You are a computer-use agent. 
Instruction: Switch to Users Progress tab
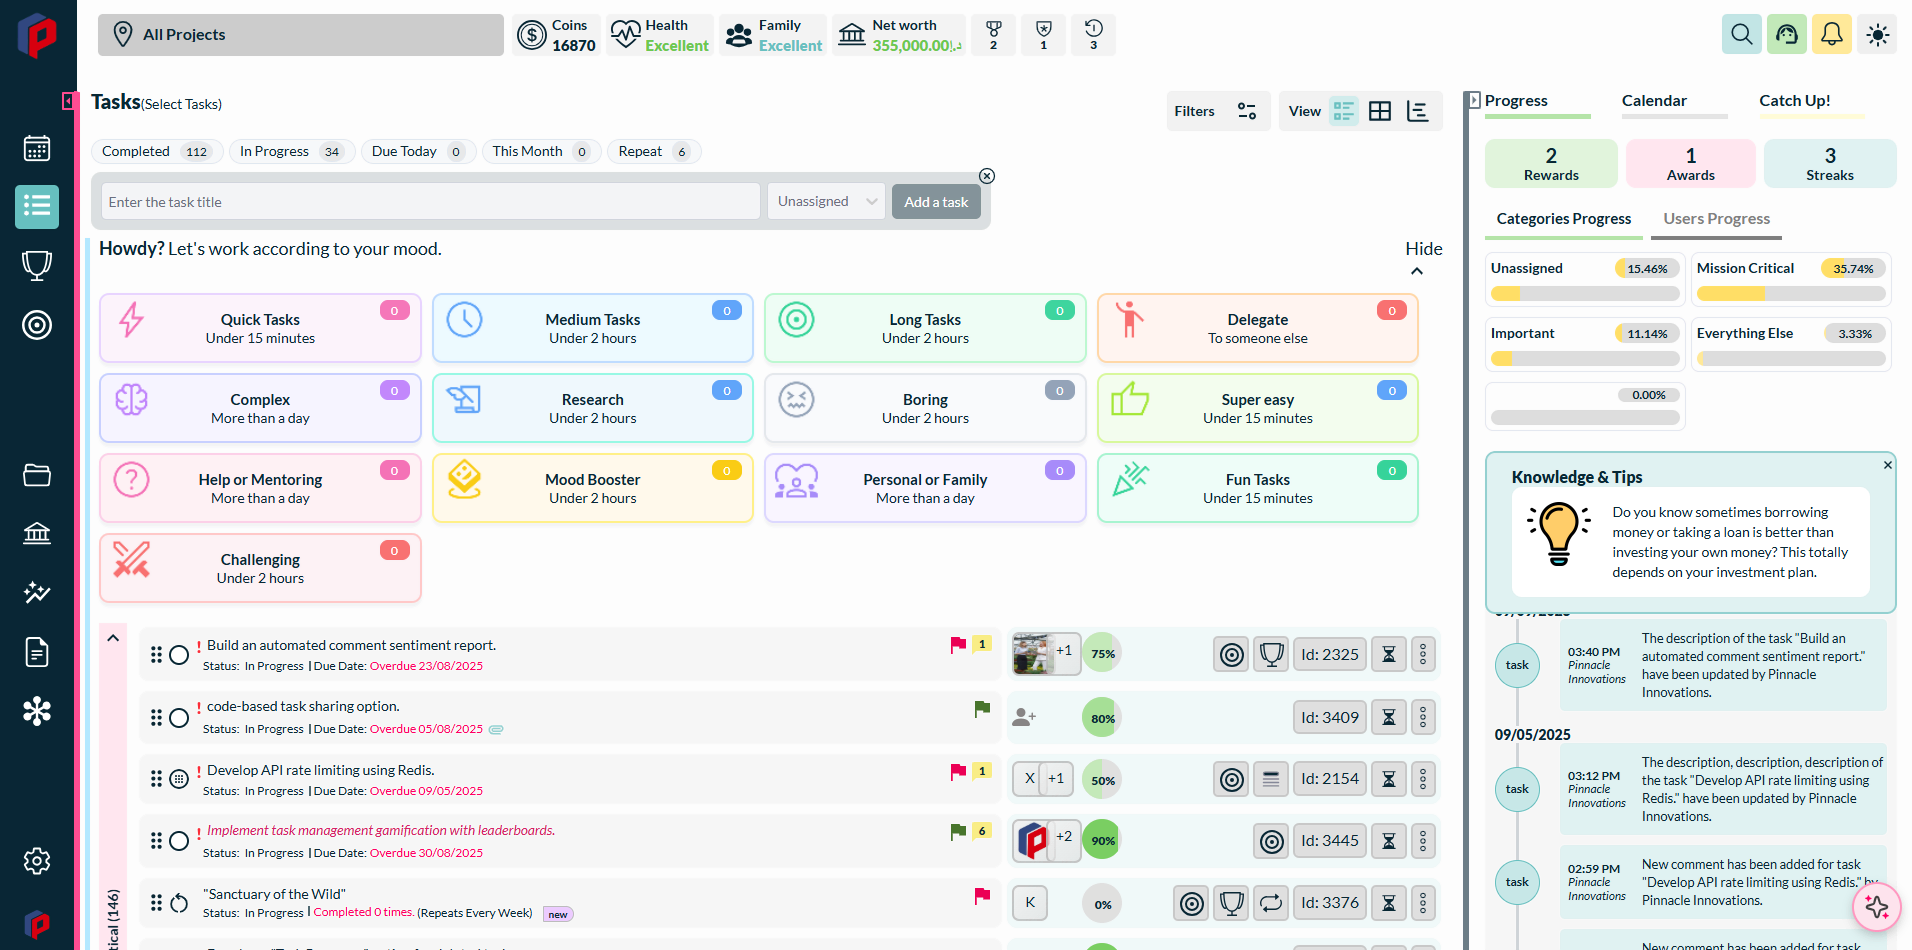pyautogui.click(x=1716, y=219)
